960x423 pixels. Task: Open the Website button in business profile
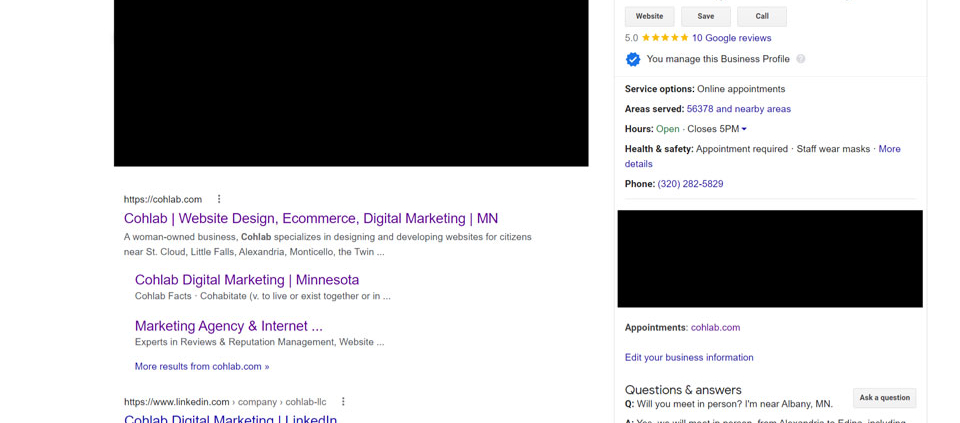649,17
